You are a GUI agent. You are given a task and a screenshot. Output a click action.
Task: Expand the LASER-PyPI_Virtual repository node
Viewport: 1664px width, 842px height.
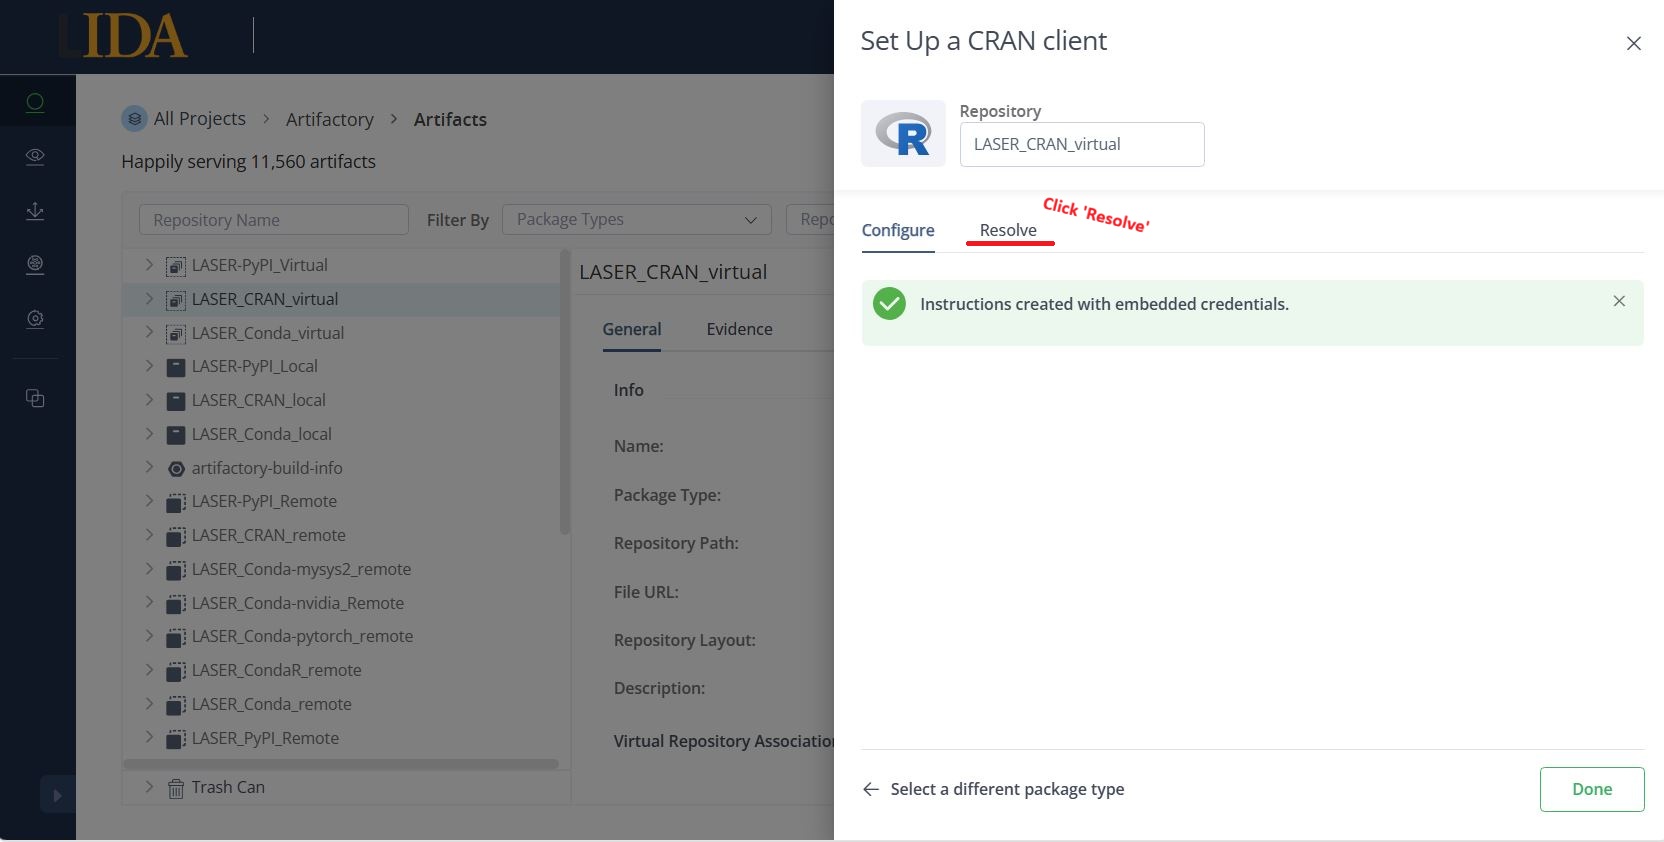click(x=149, y=265)
